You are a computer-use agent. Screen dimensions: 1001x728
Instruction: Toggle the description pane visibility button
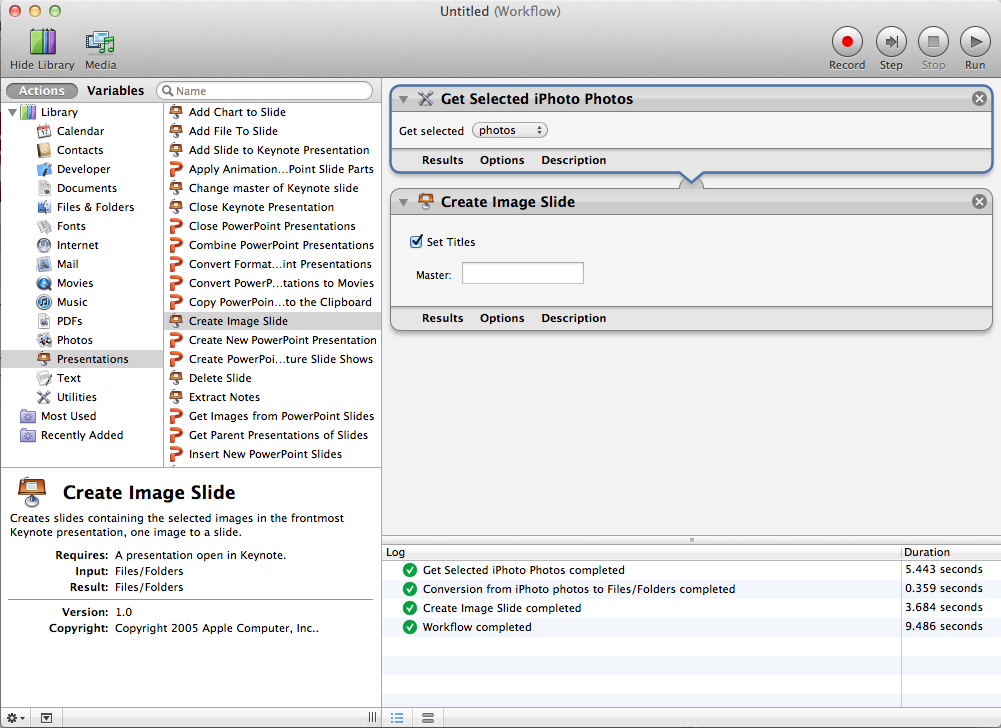tap(47, 718)
